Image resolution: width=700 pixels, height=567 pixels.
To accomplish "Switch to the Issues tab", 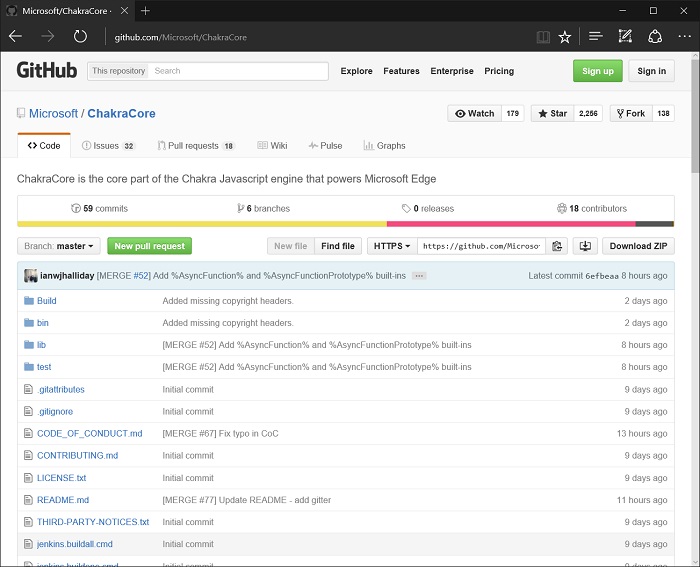I will click(107, 146).
